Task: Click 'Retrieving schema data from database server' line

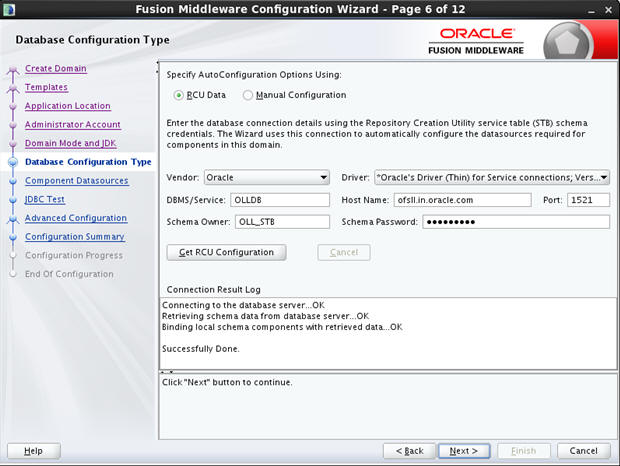Action: pos(265,316)
